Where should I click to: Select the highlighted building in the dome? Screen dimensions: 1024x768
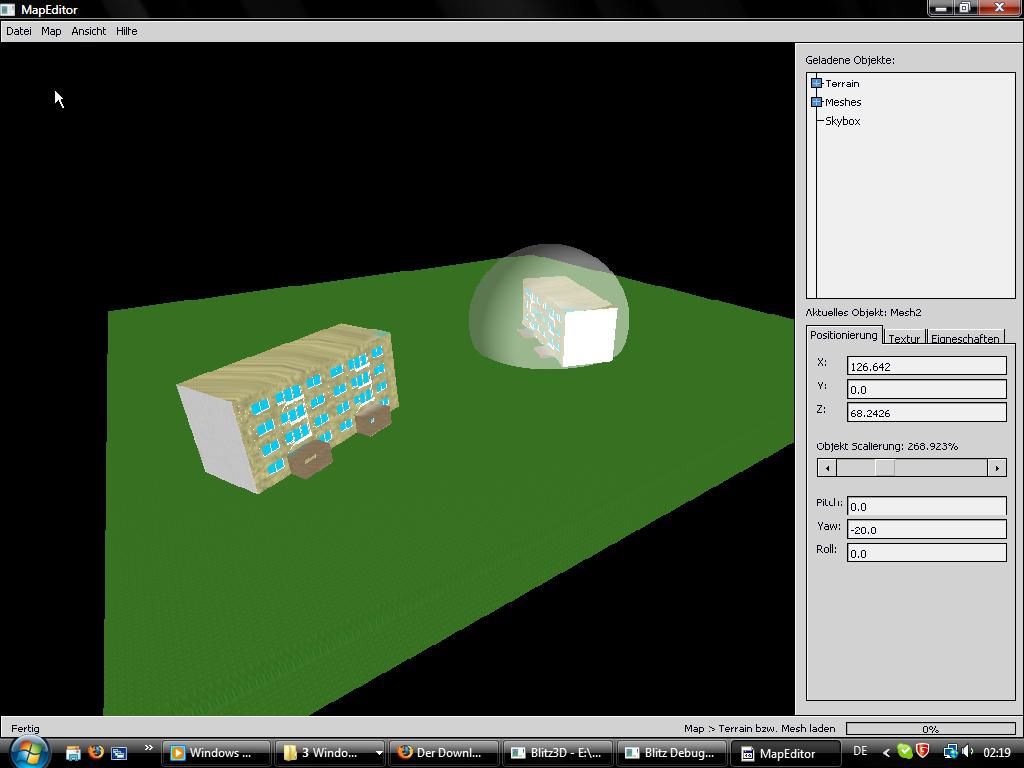(568, 320)
